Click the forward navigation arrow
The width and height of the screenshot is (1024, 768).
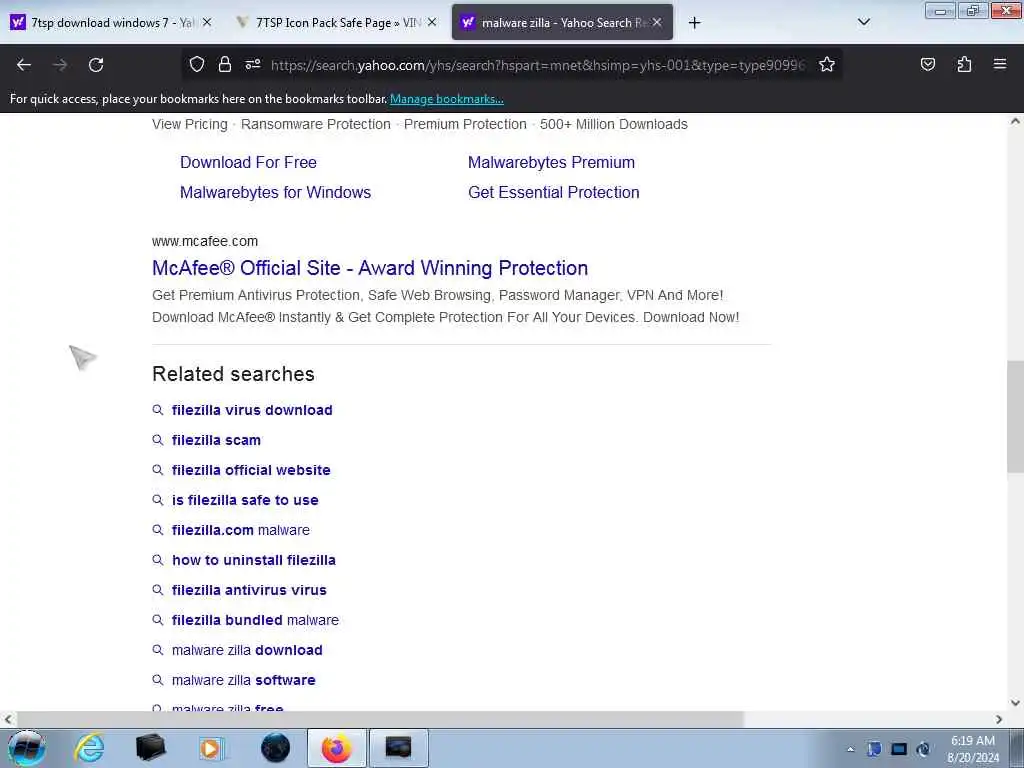(x=60, y=65)
